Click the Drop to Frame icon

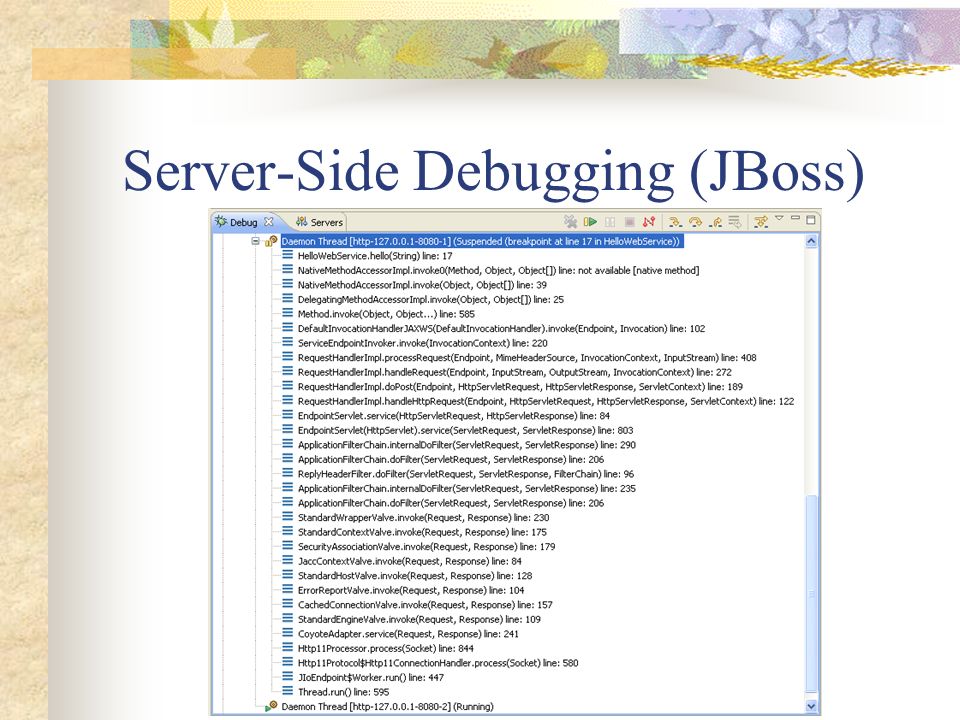(x=735, y=222)
